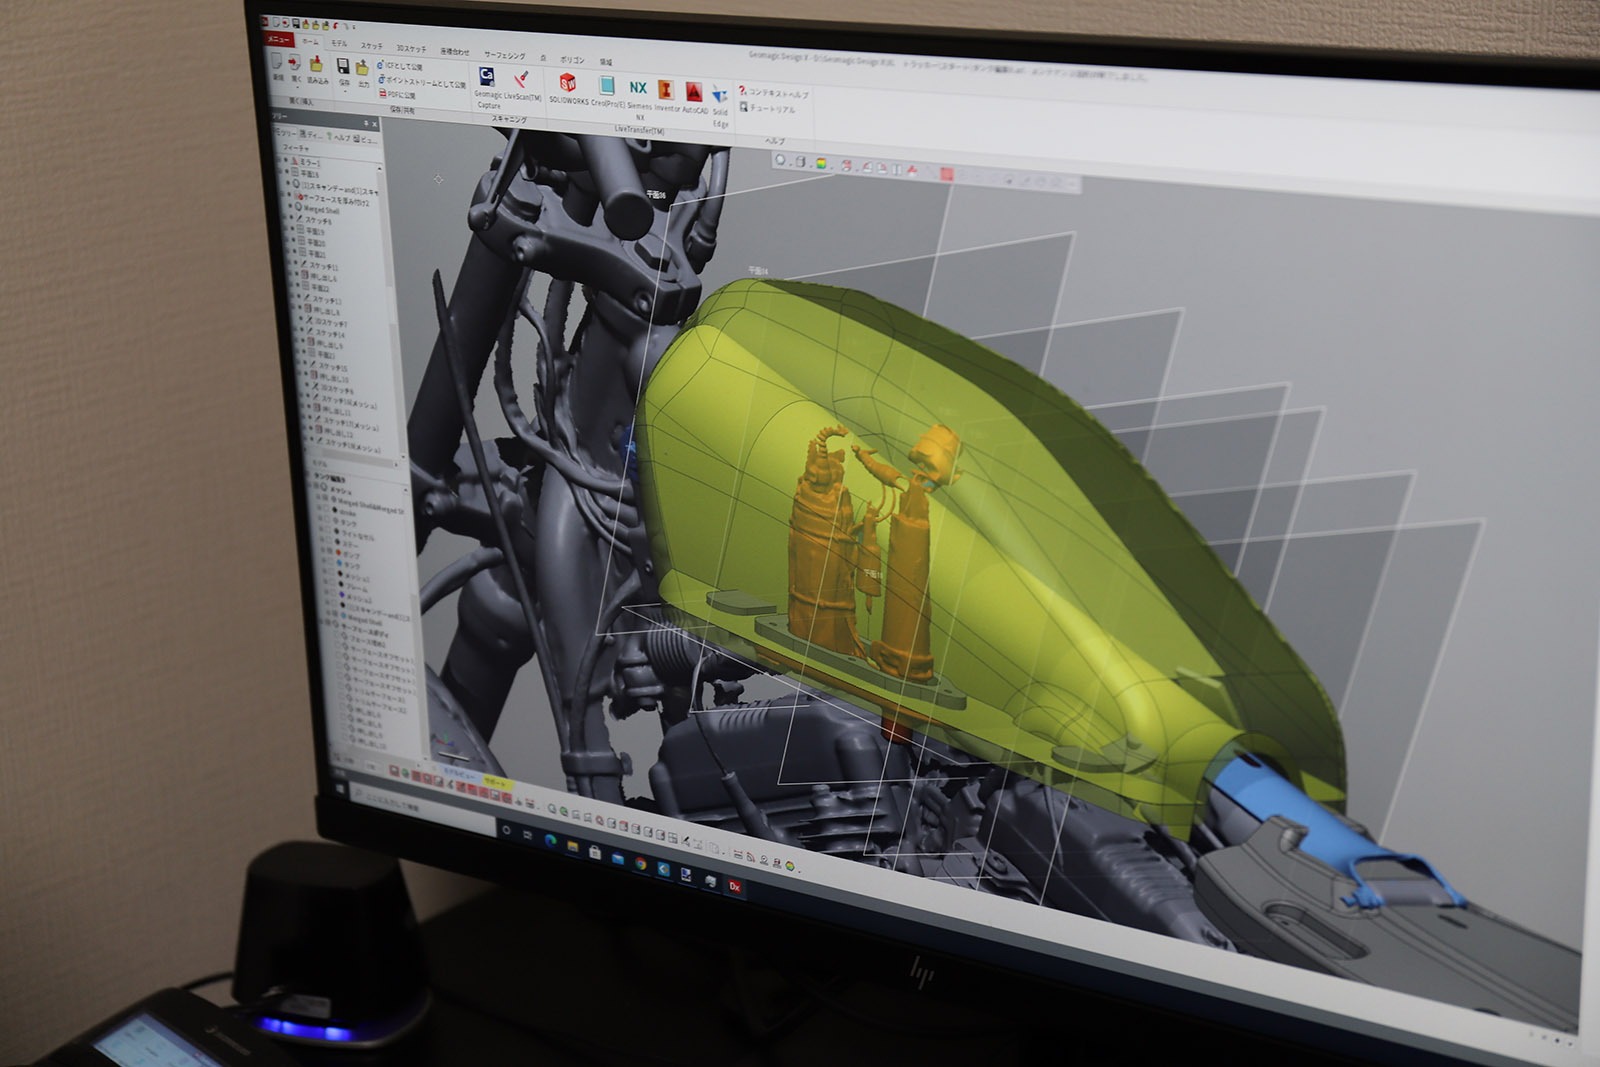Click the Windows Start button
Viewport: 1600px width, 1067px height.
click(340, 790)
